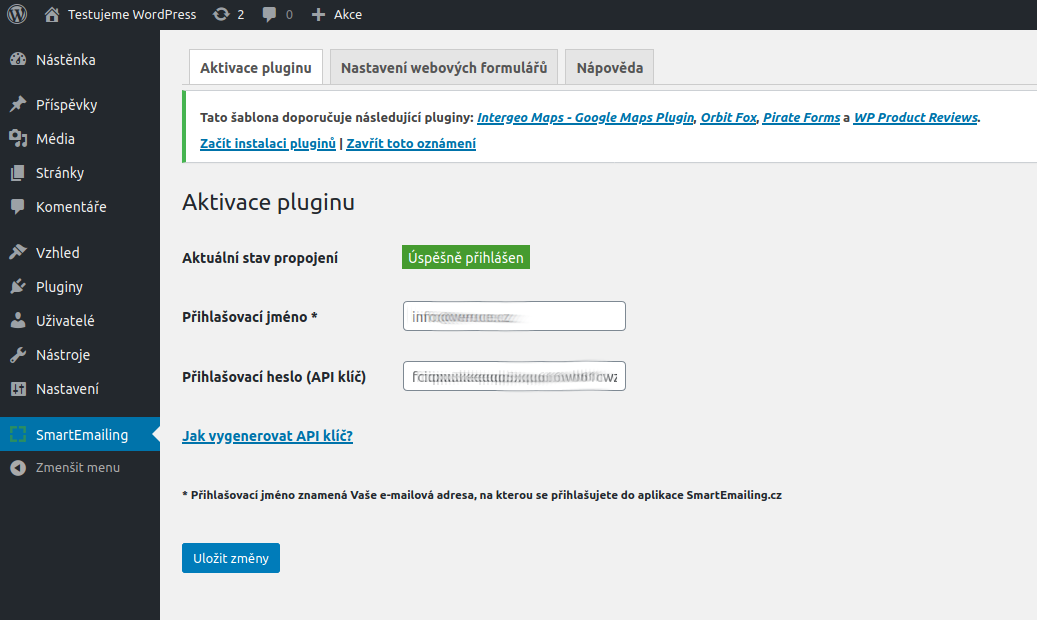Open the Orbit Fox plugin link
The image size is (1037, 620).
point(728,118)
